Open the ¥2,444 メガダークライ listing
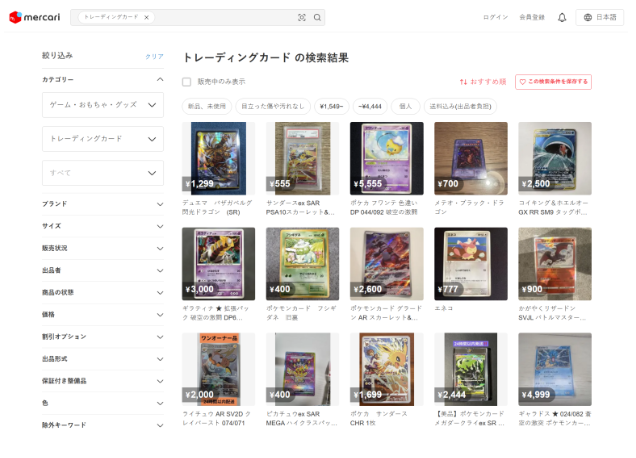The height and width of the screenshot is (458, 636). click(x=471, y=370)
